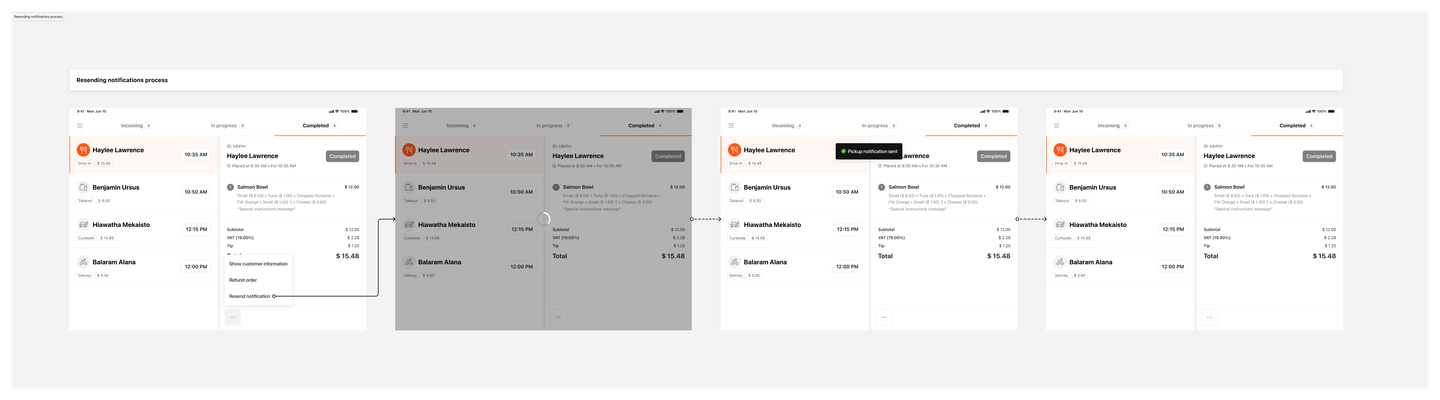The width and height of the screenshot is (1440, 400).
Task: Click Haylee Lawrence dine-in icon on final screen
Action: (1060, 150)
